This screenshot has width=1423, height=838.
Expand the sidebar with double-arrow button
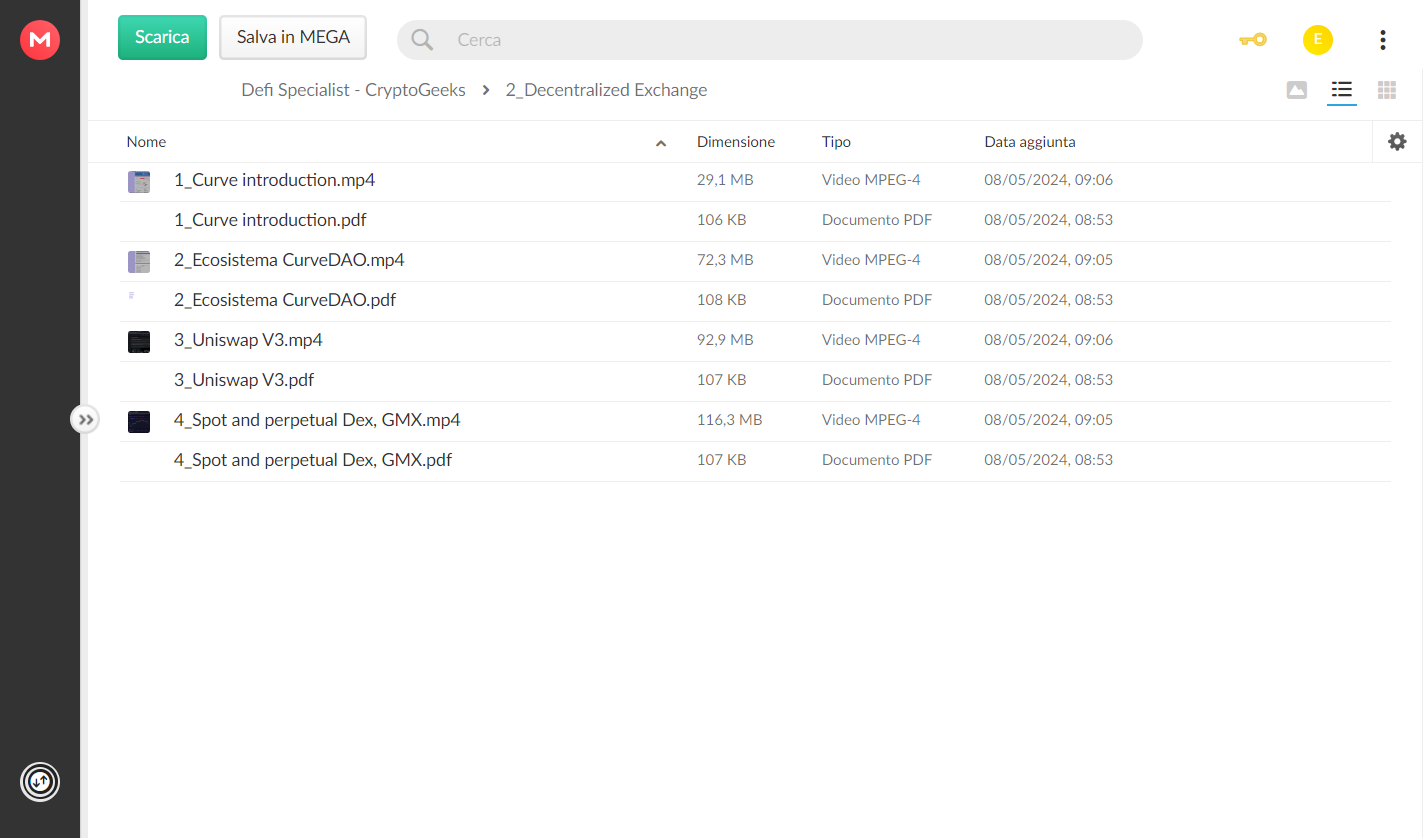85,420
